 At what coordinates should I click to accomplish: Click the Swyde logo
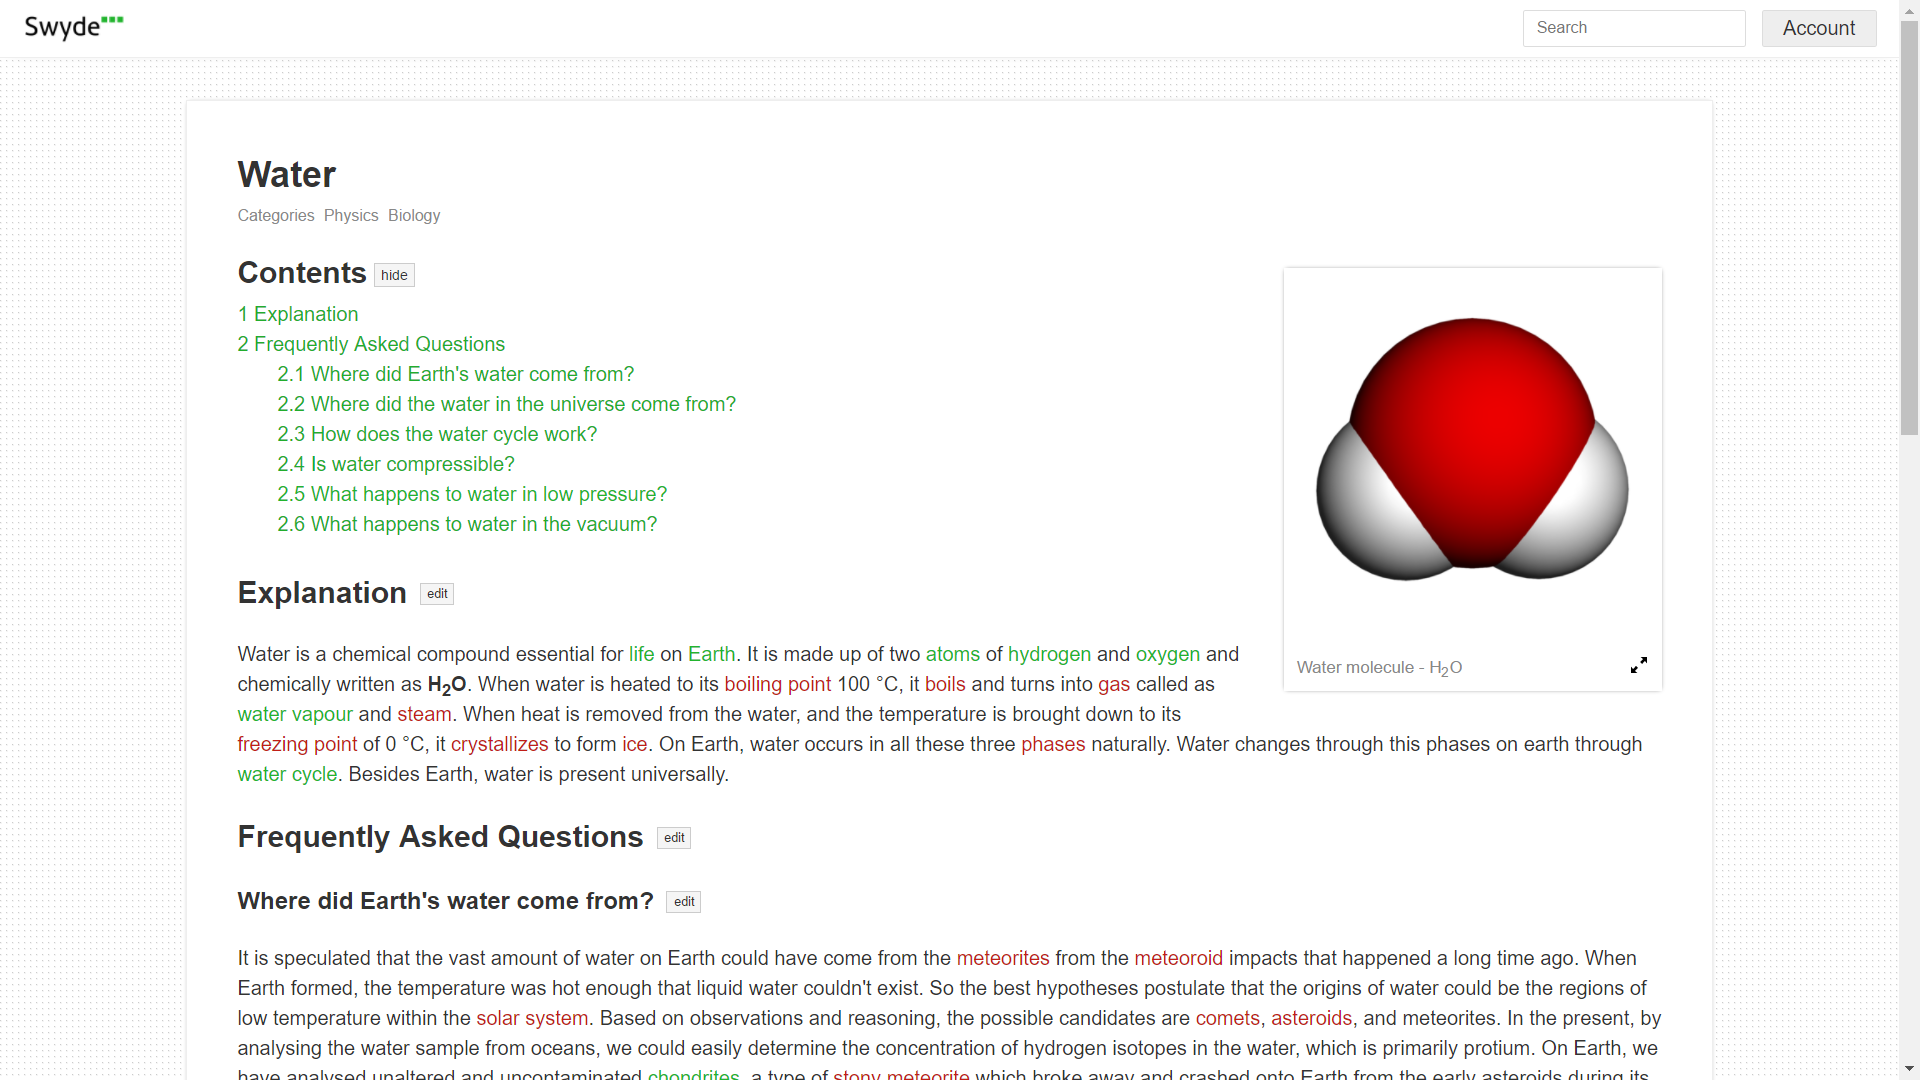tap(73, 27)
